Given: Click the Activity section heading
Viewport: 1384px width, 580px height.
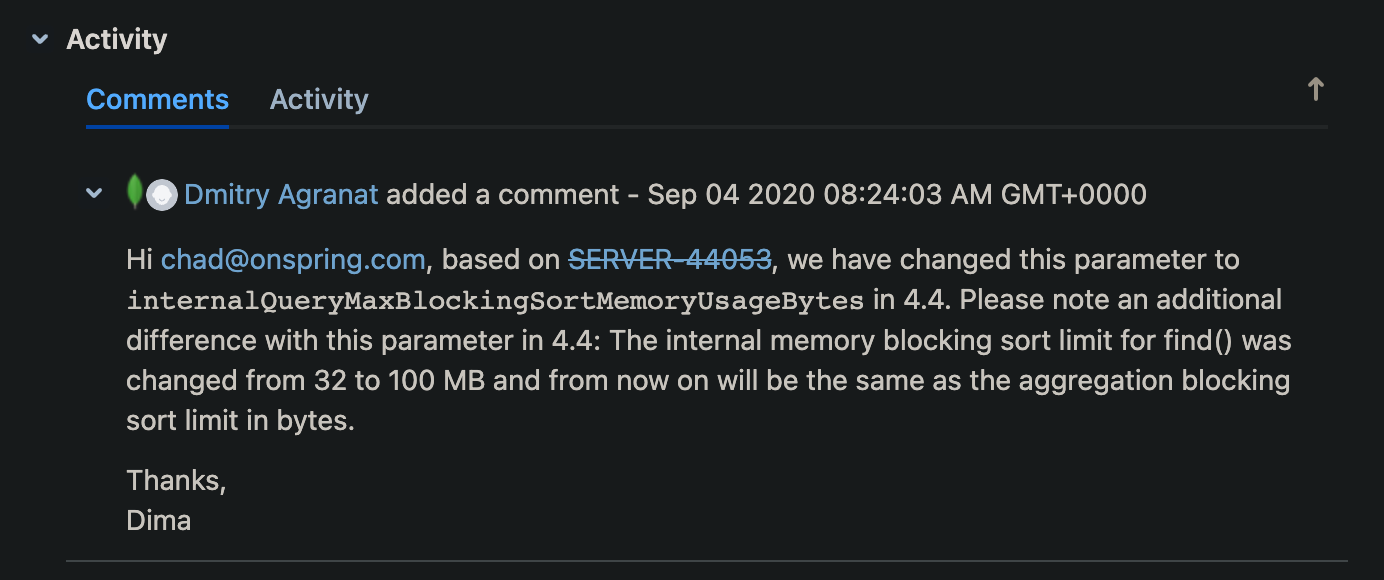Looking at the screenshot, I should 117,40.
